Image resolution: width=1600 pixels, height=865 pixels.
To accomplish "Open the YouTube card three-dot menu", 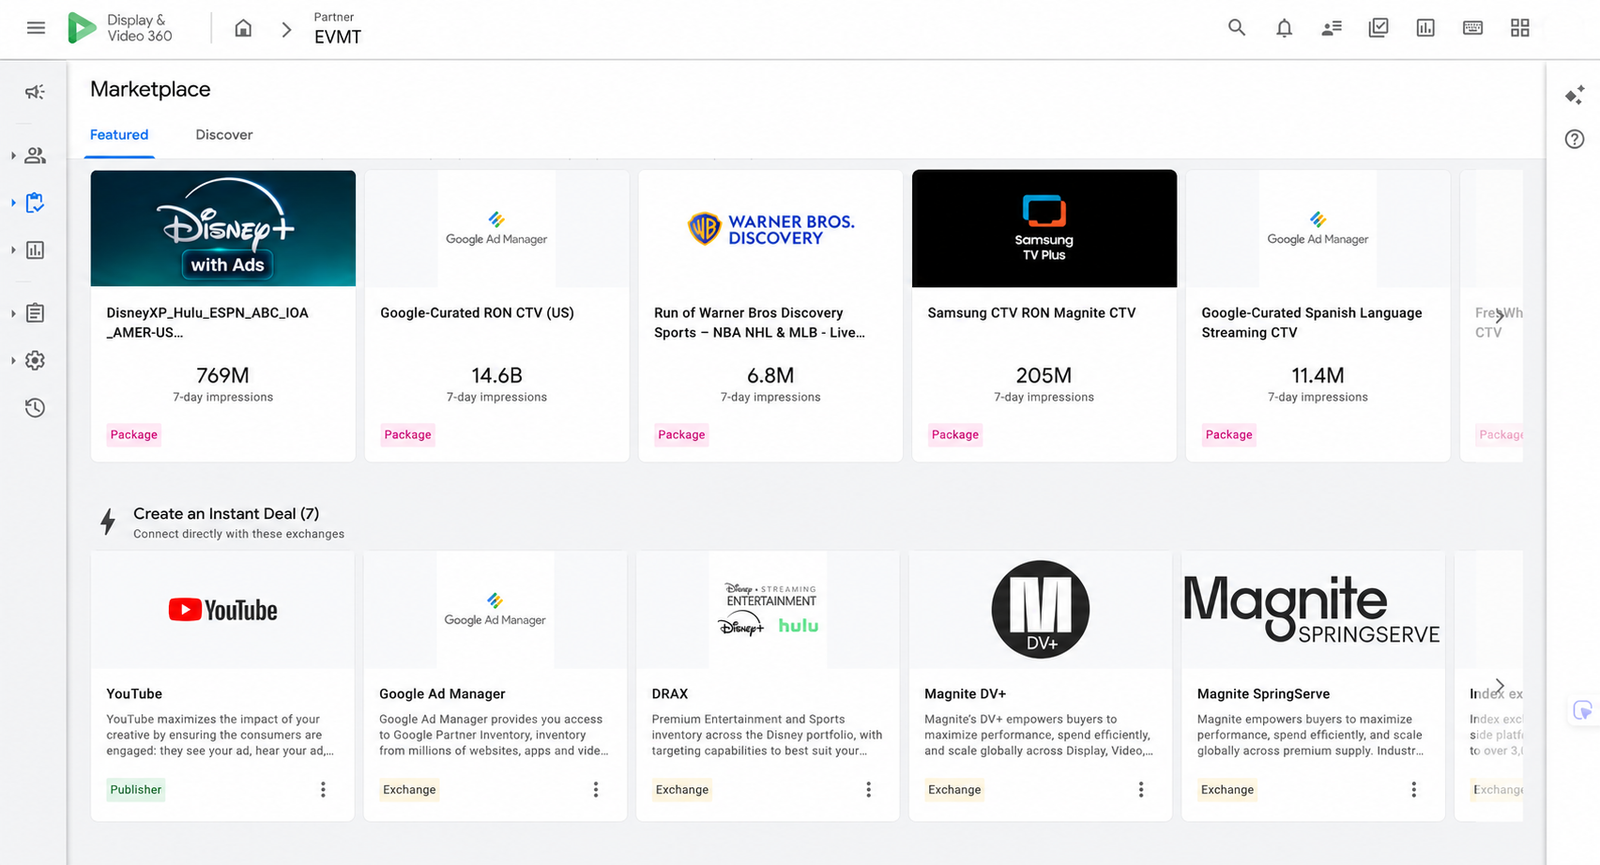I will (323, 790).
